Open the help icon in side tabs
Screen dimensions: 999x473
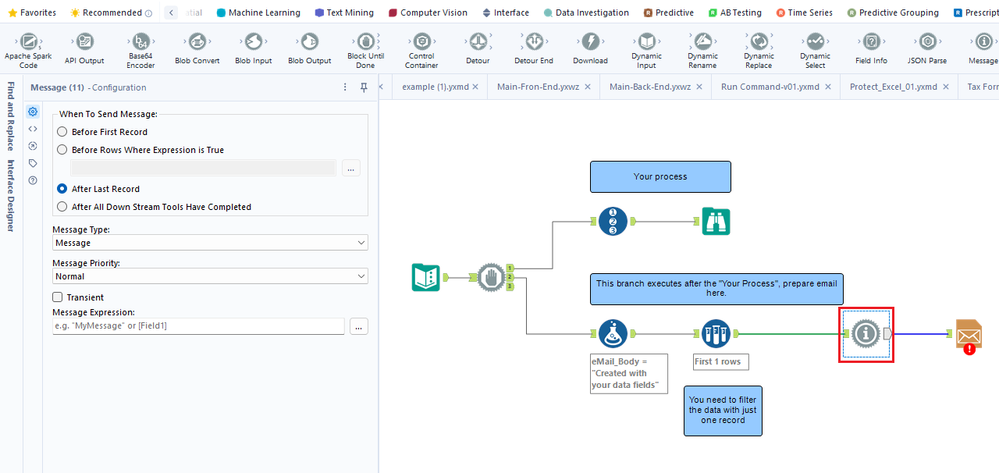tap(33, 180)
